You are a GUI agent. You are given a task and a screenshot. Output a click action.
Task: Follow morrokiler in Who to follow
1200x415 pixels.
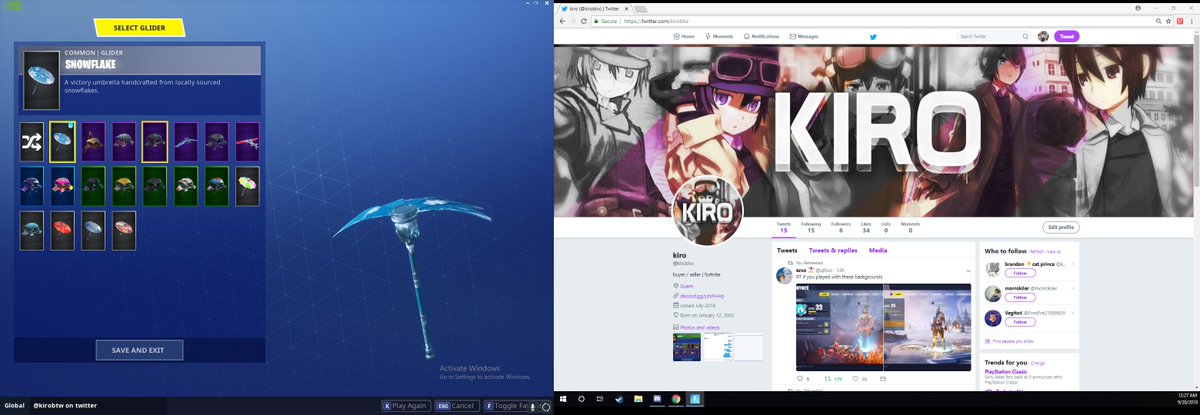[x=1020, y=297]
